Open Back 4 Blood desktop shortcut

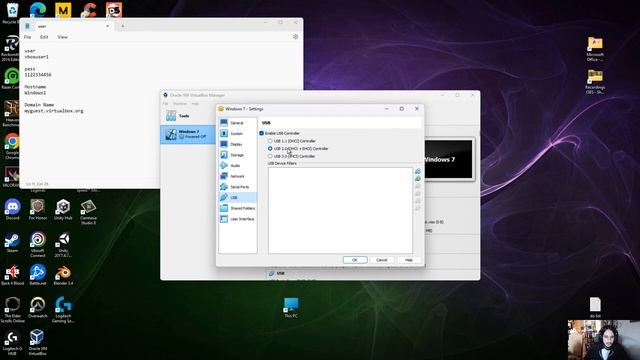coord(12,275)
